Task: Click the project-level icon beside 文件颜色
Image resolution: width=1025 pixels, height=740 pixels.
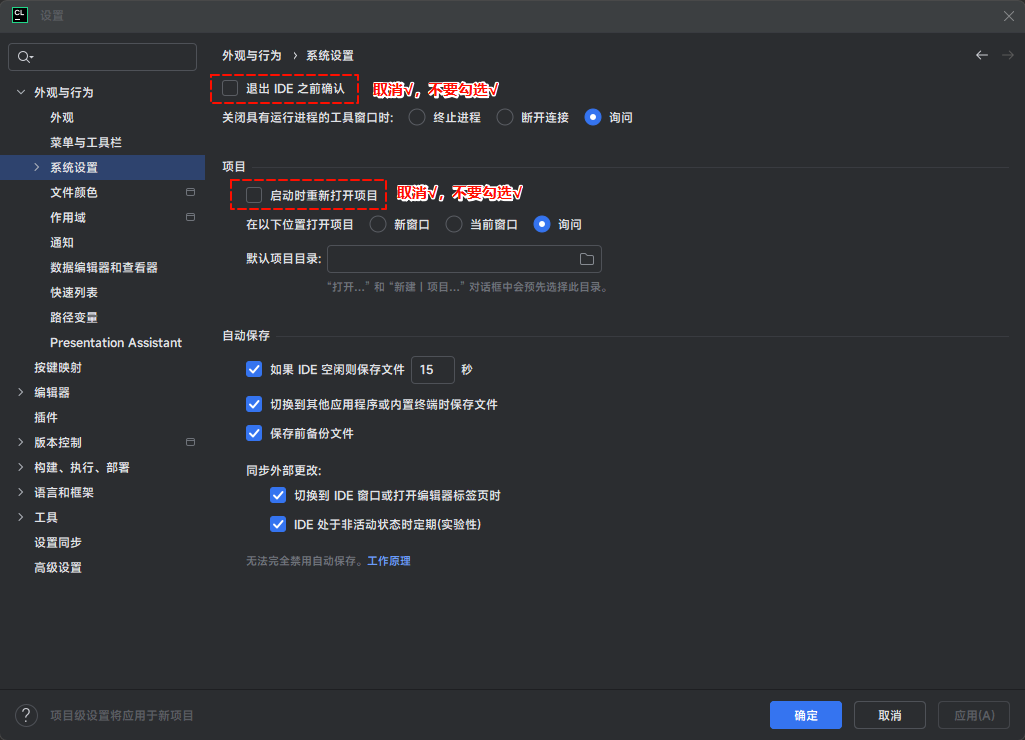Action: tap(190, 192)
